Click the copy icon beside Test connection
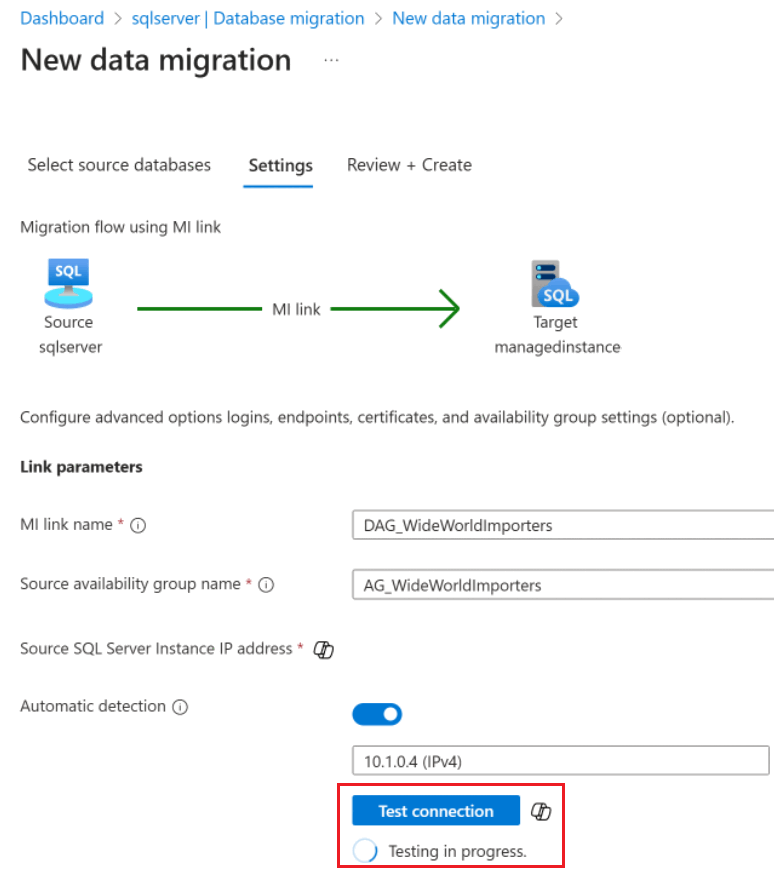The width and height of the screenshot is (774, 870). coord(541,811)
